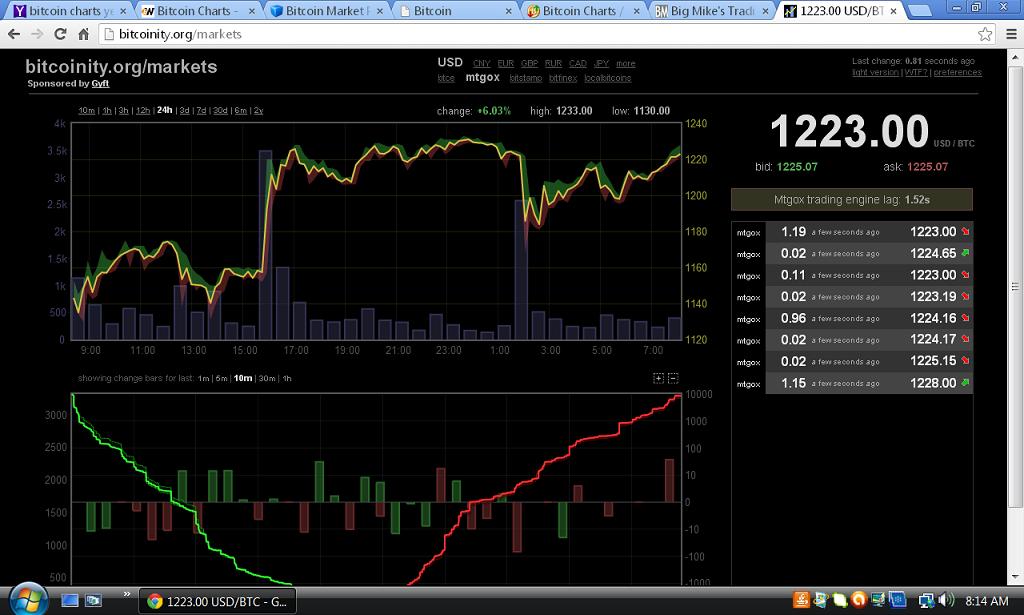The height and width of the screenshot is (615, 1024).
Task: Click the Show Desktop quick launch icon
Action: coord(70,600)
